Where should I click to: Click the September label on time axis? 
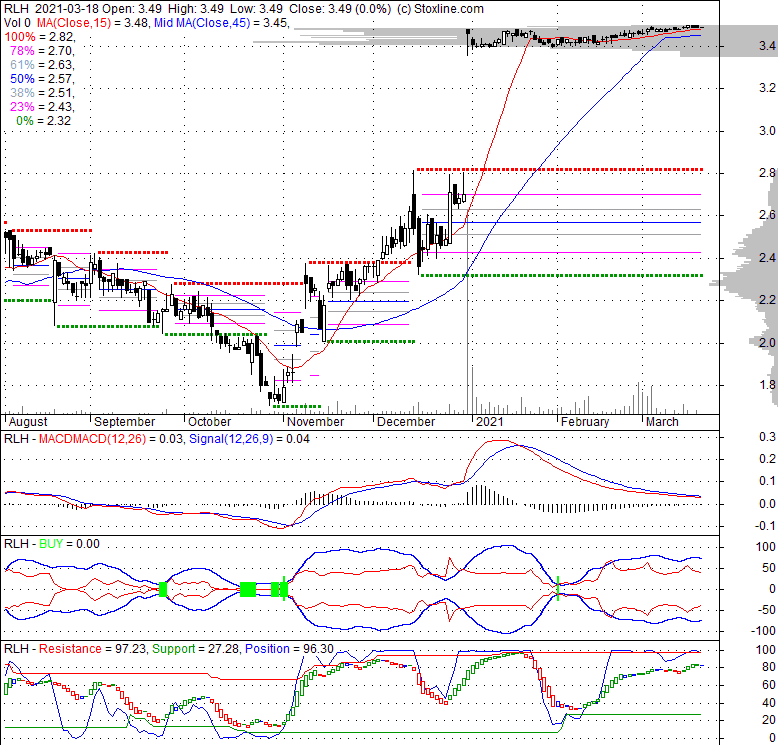[x=124, y=422]
